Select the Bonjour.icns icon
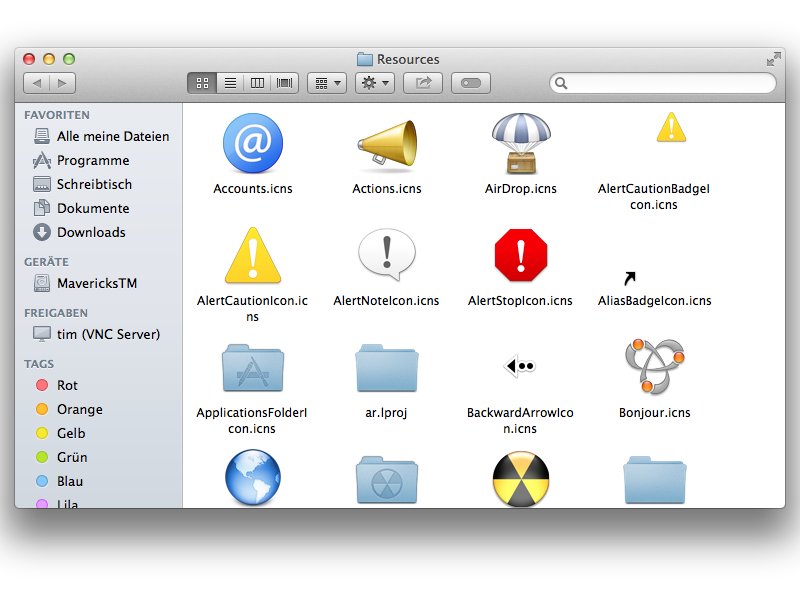 pyautogui.click(x=655, y=366)
